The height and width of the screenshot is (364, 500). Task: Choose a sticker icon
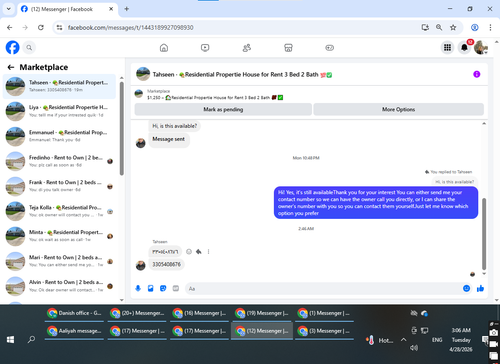[x=163, y=289]
